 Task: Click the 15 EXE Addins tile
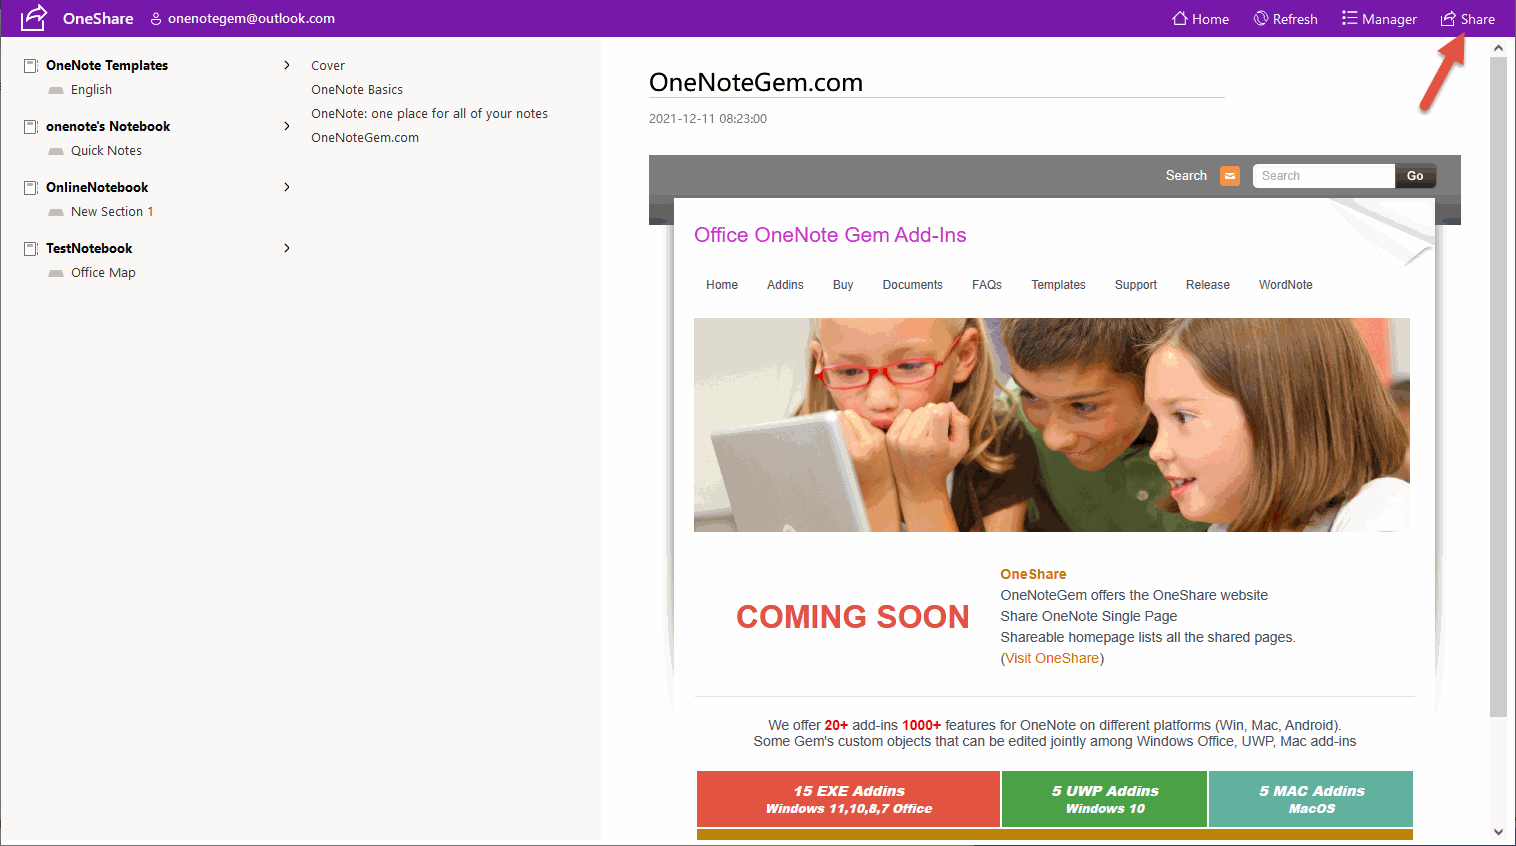tap(848, 799)
